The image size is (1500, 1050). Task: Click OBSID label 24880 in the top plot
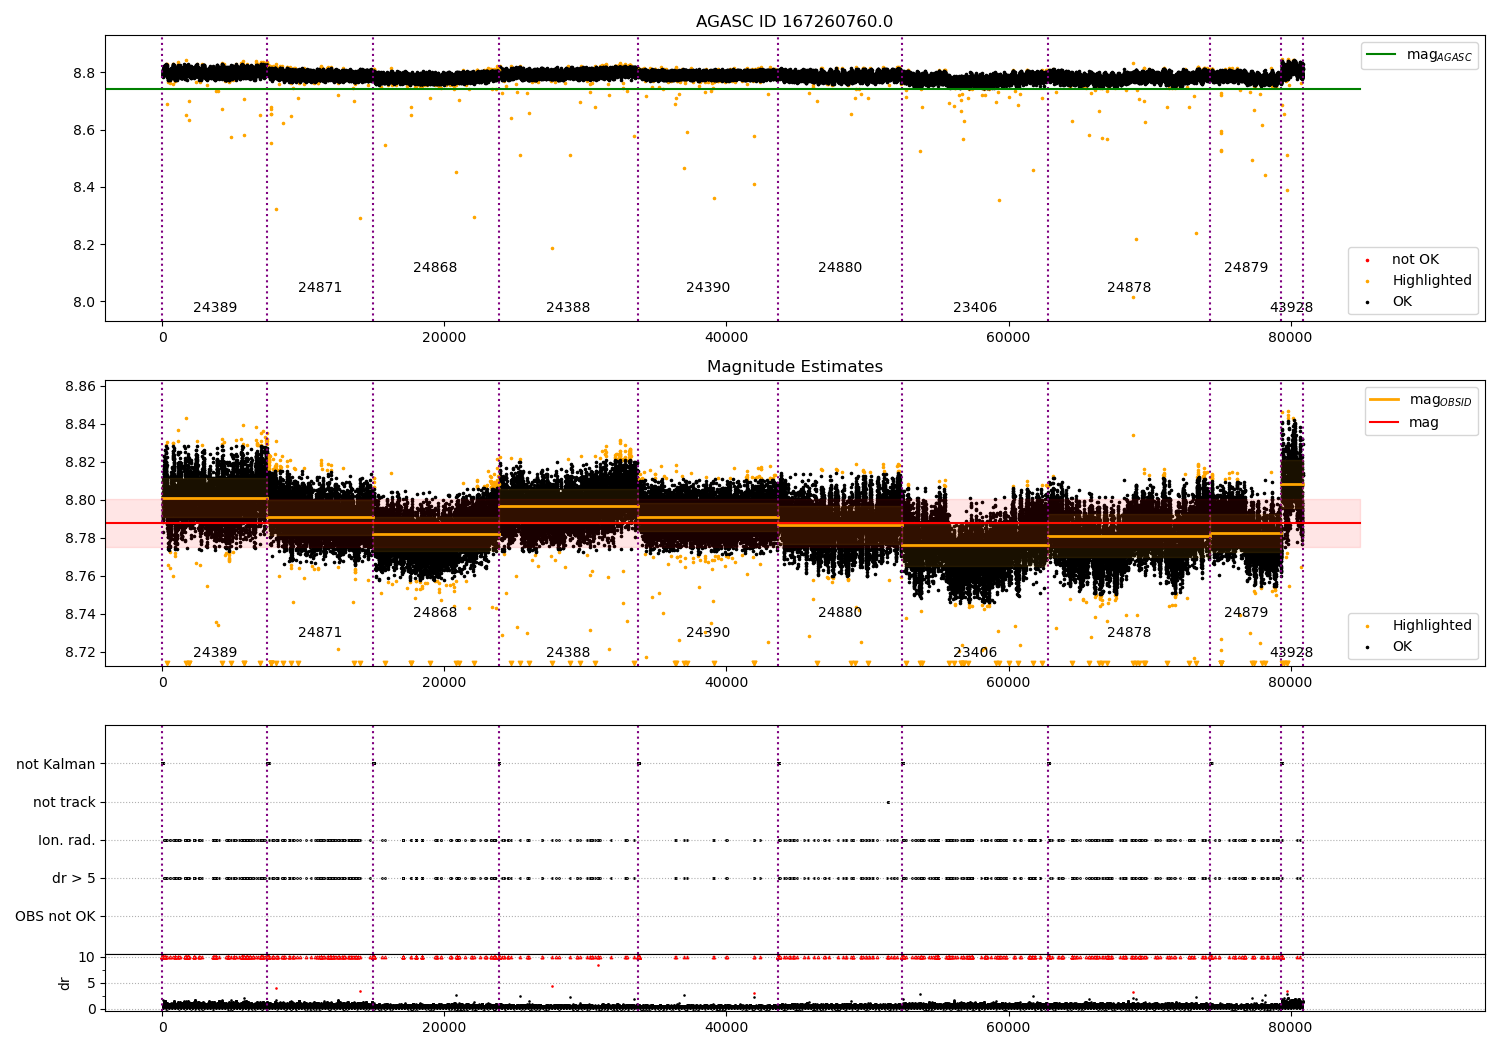(x=840, y=268)
